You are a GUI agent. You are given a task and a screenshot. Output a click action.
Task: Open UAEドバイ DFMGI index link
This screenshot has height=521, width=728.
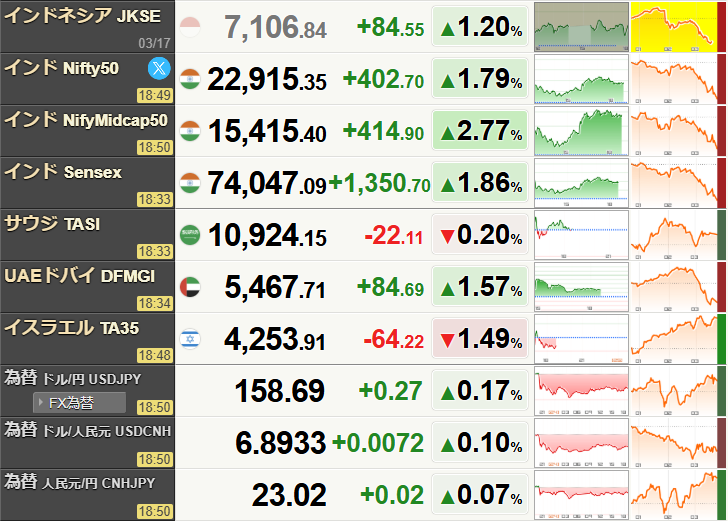pos(79,276)
